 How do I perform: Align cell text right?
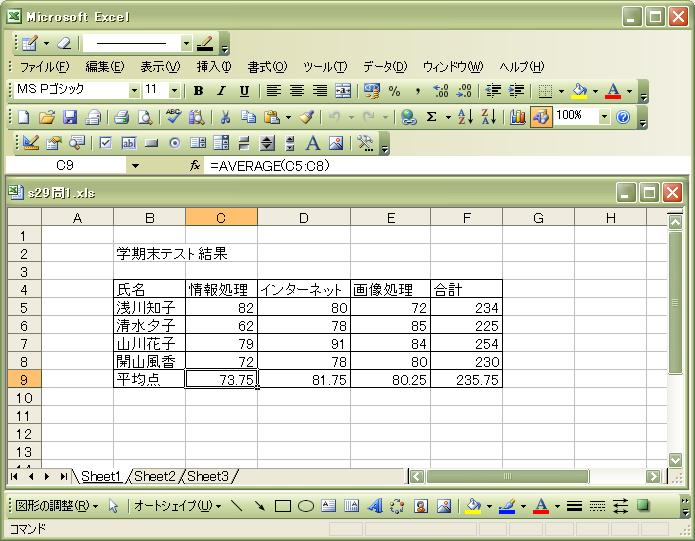[320, 91]
